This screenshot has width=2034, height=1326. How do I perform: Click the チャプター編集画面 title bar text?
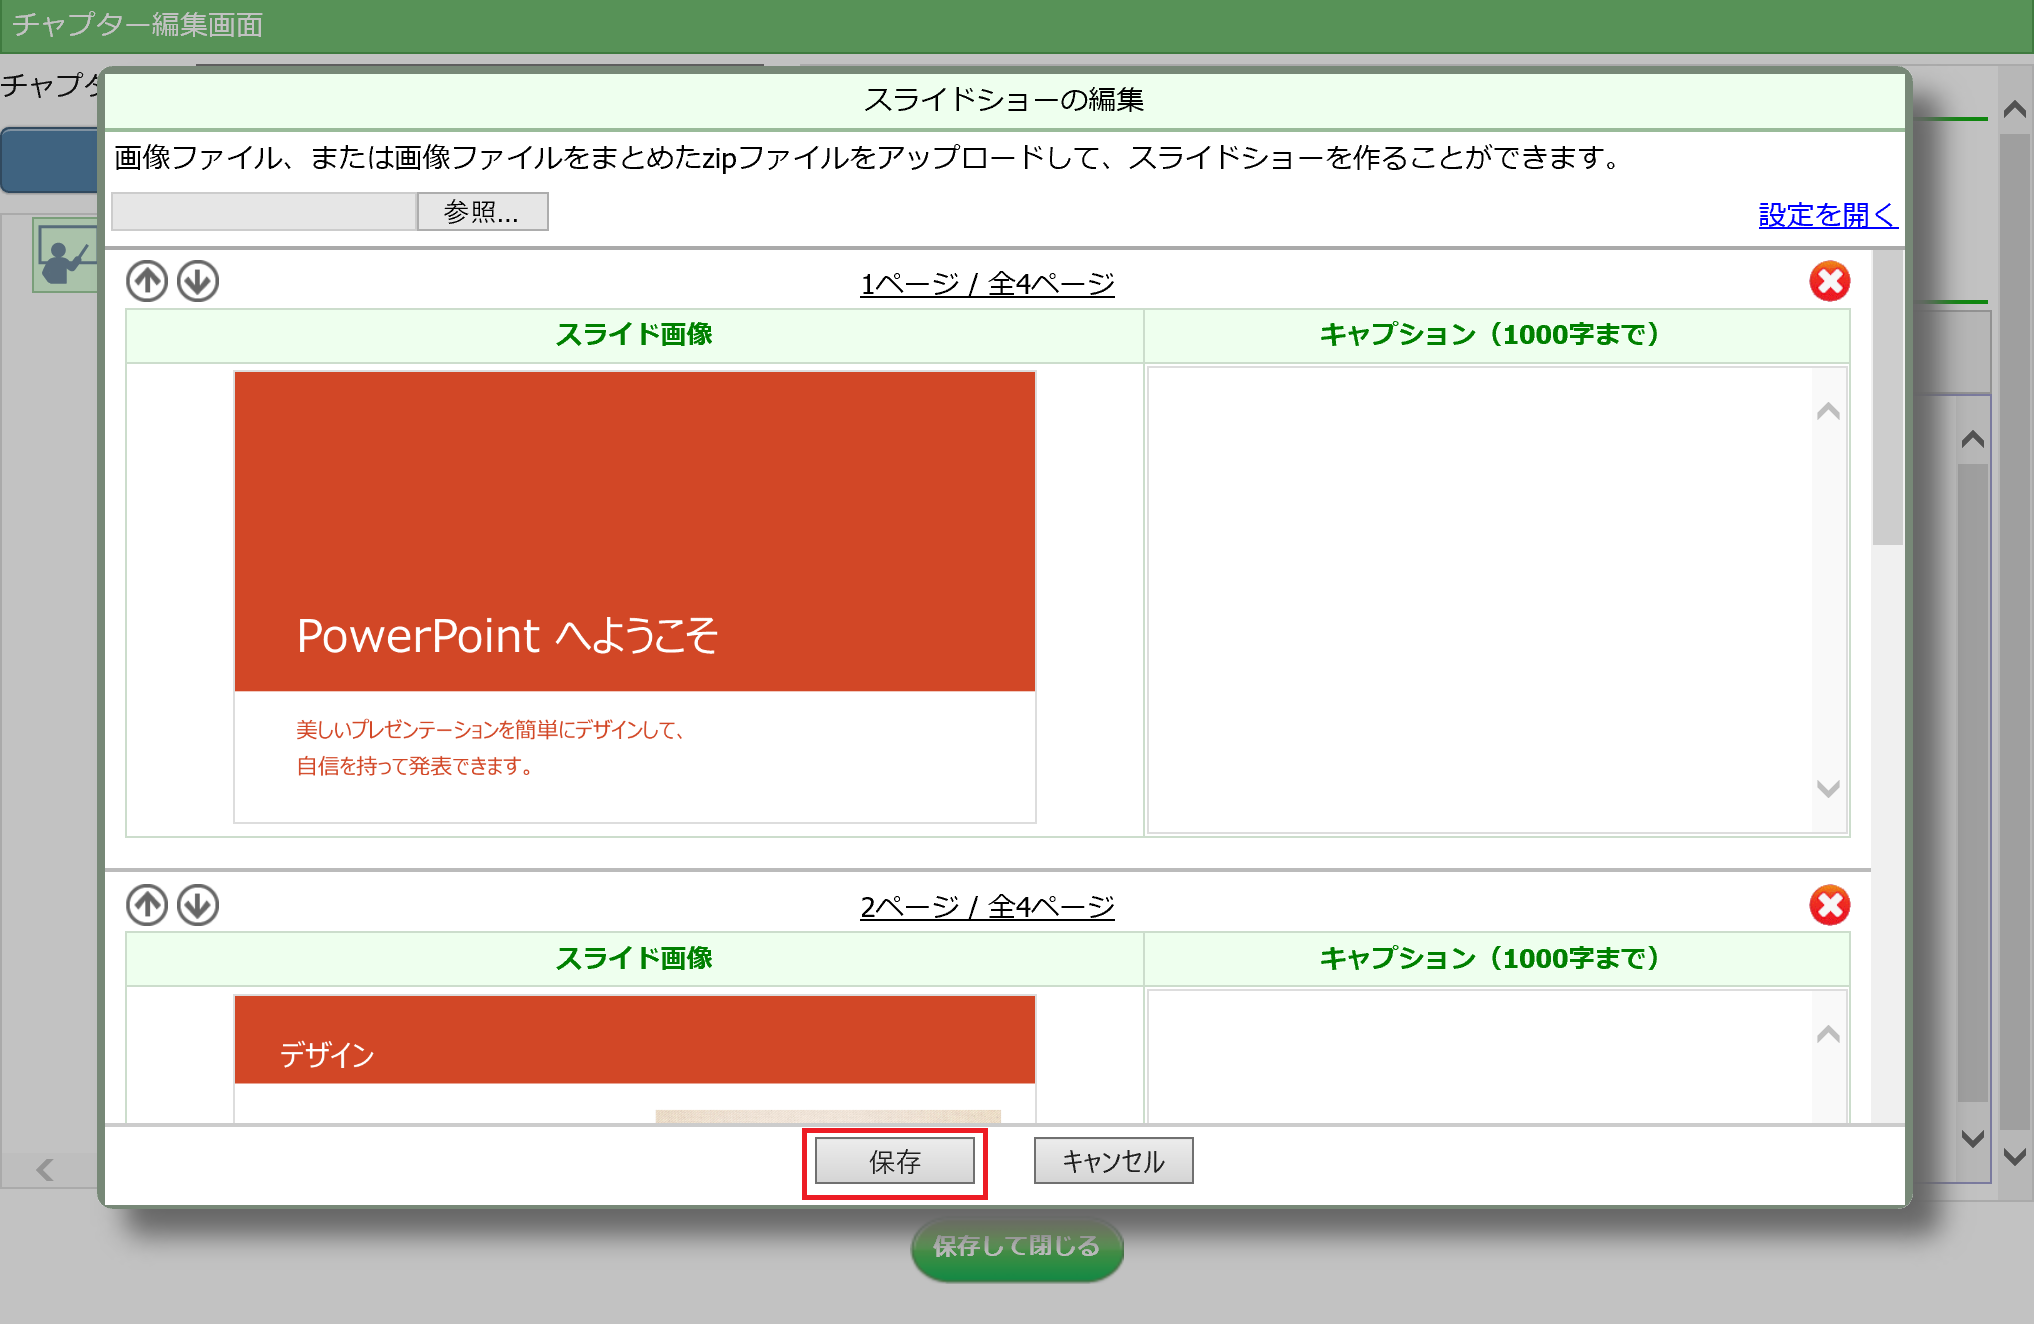(x=137, y=24)
